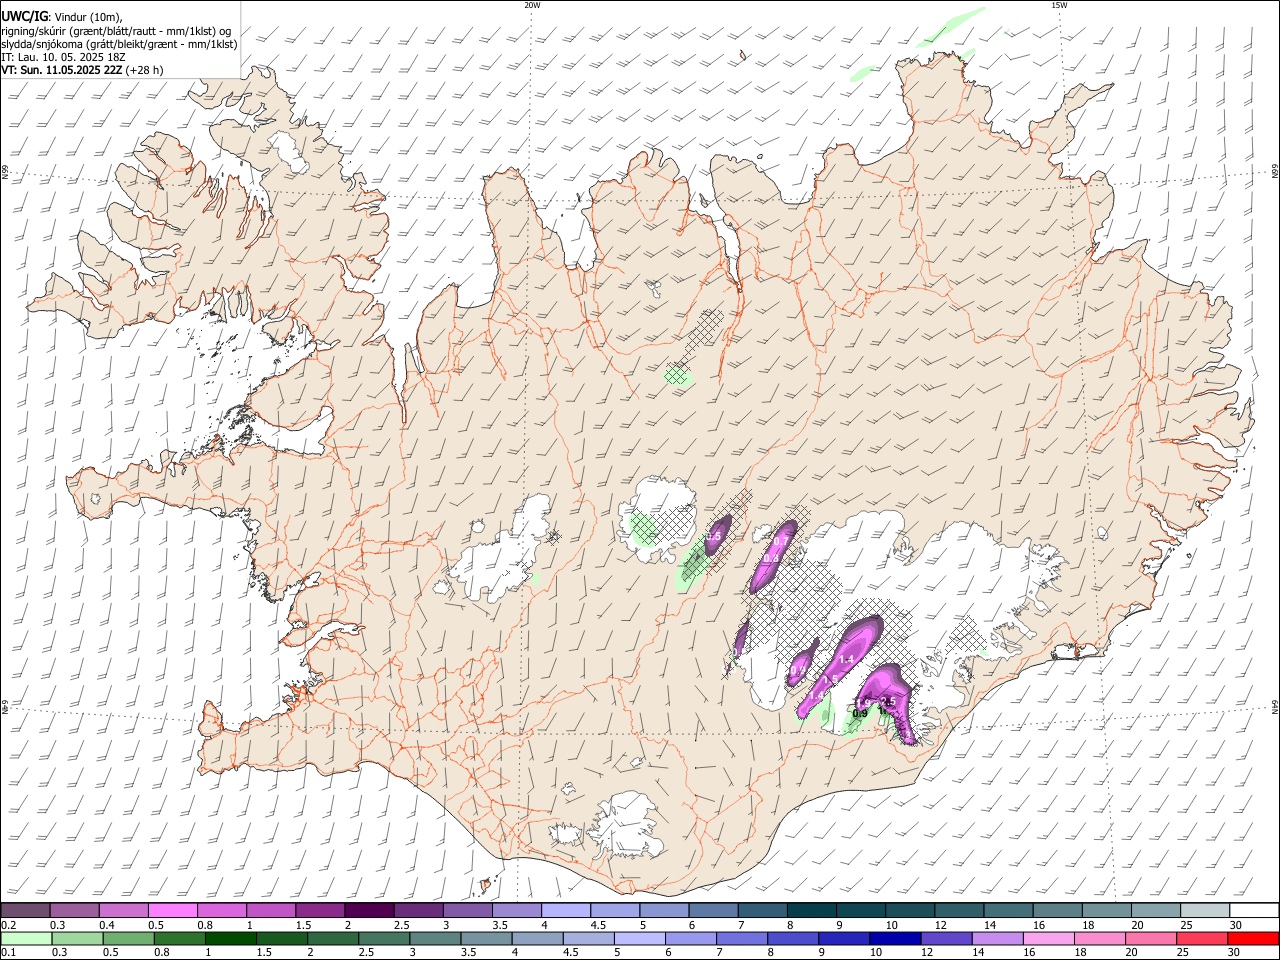1280x960 pixels.
Task: Click the top-row legend swatch between 1 and 1.5
Action: pos(271,910)
